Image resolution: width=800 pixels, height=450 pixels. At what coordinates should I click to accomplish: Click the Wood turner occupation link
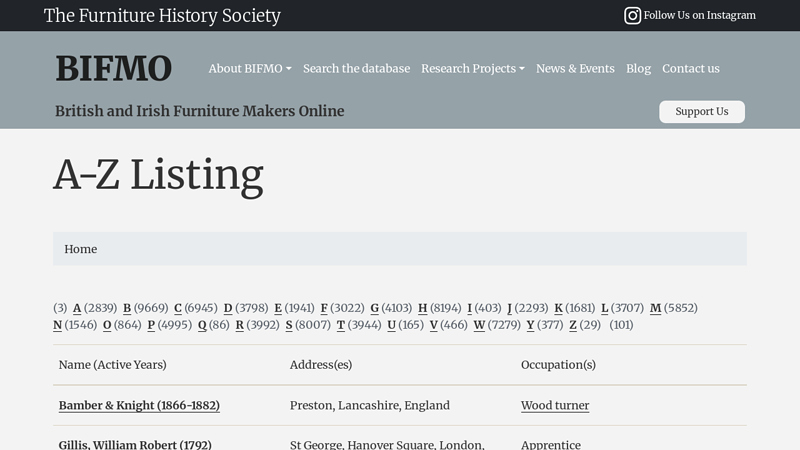(x=555, y=405)
